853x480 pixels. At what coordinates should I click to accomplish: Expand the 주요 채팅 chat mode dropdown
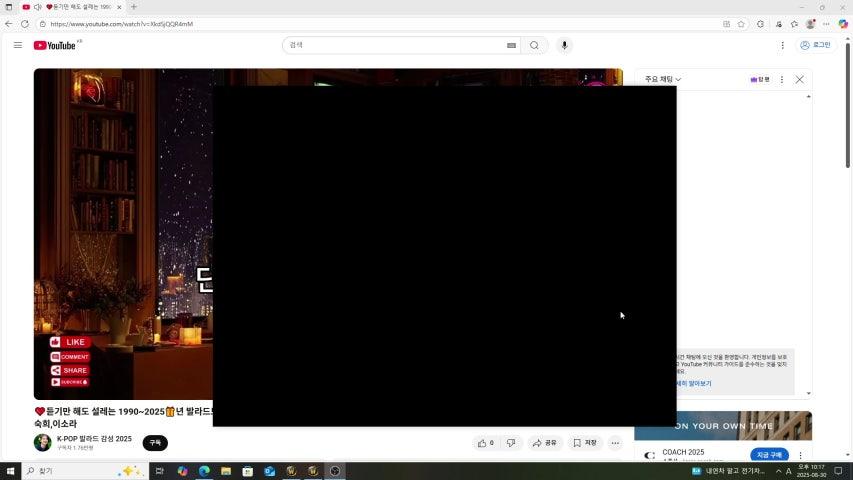(x=663, y=79)
